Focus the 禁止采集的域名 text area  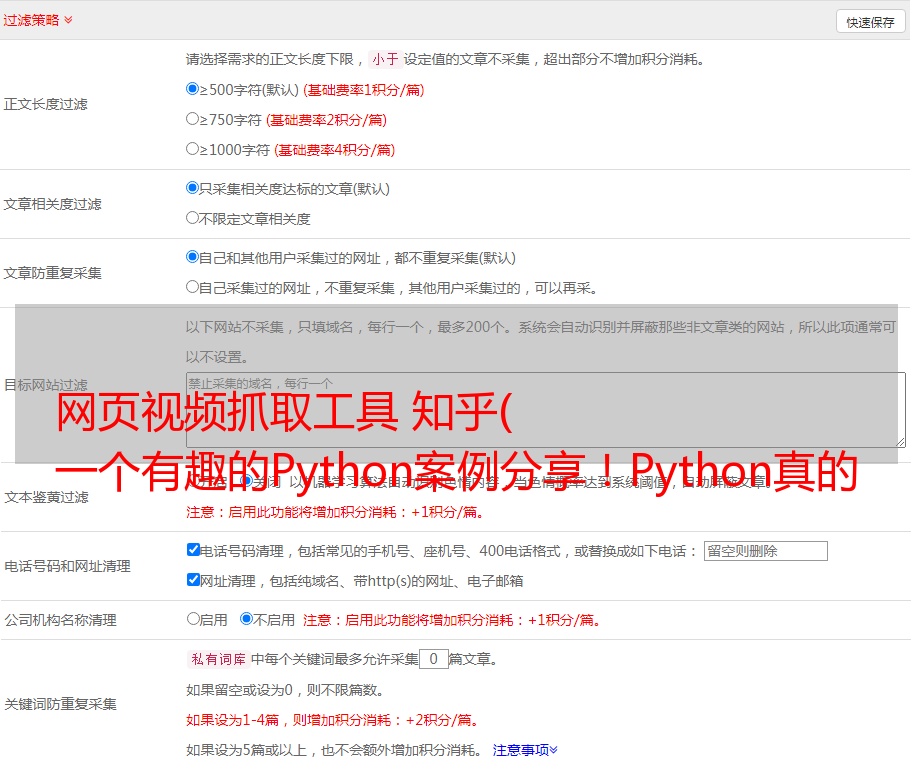[x=546, y=410]
